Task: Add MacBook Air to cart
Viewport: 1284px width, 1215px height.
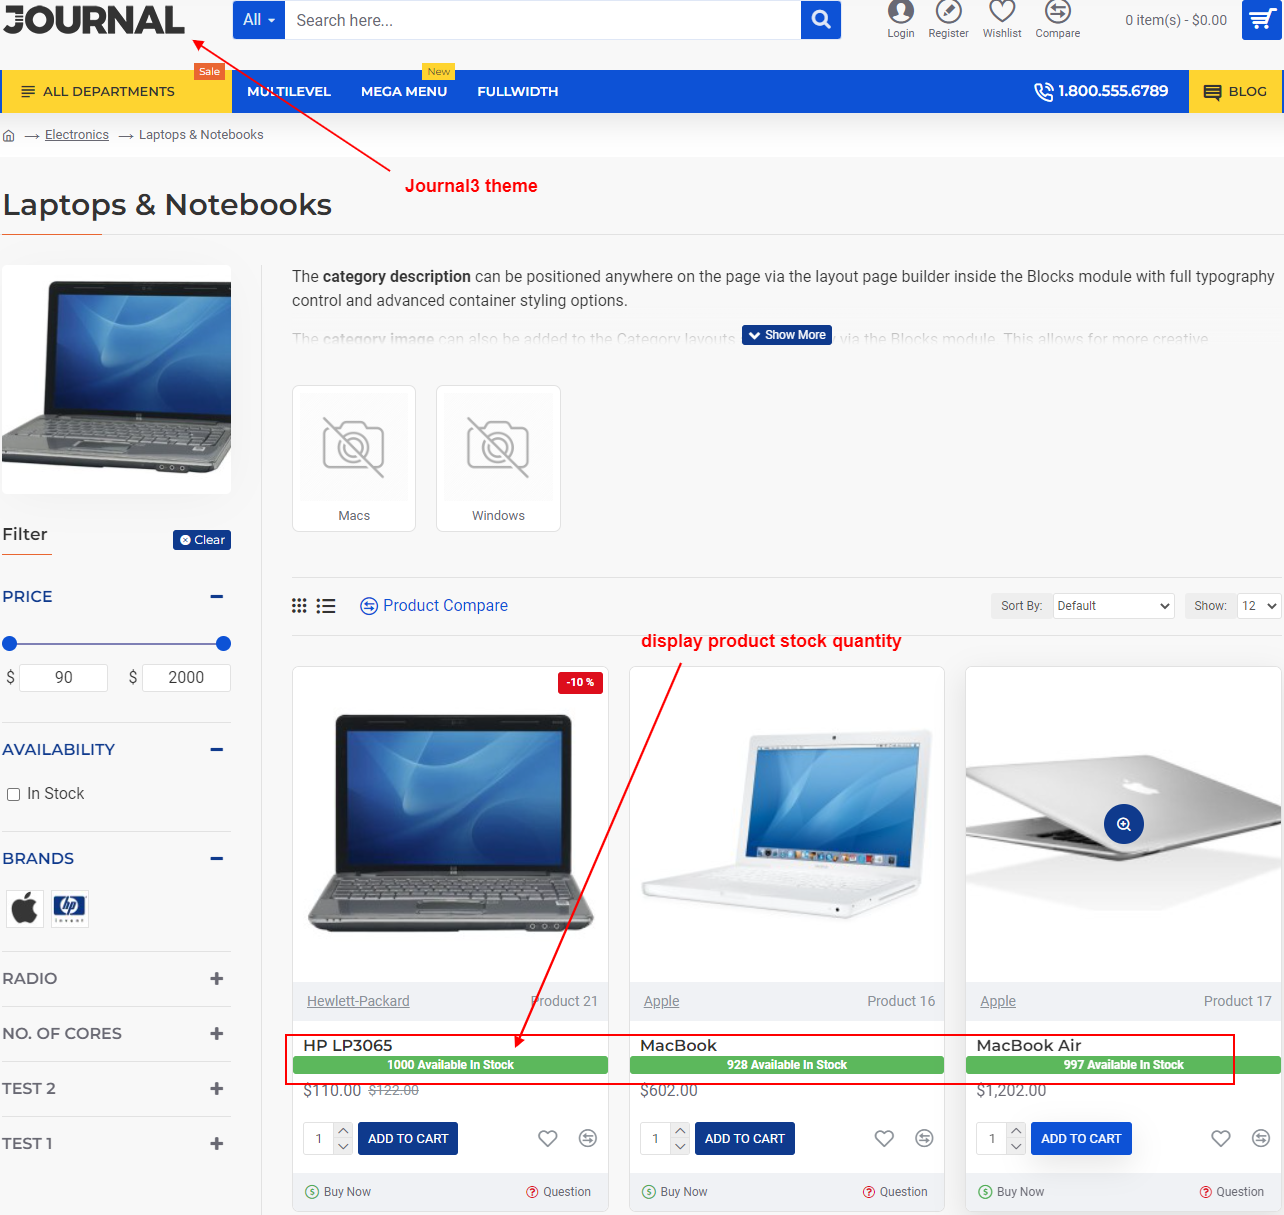Action: [1081, 1138]
